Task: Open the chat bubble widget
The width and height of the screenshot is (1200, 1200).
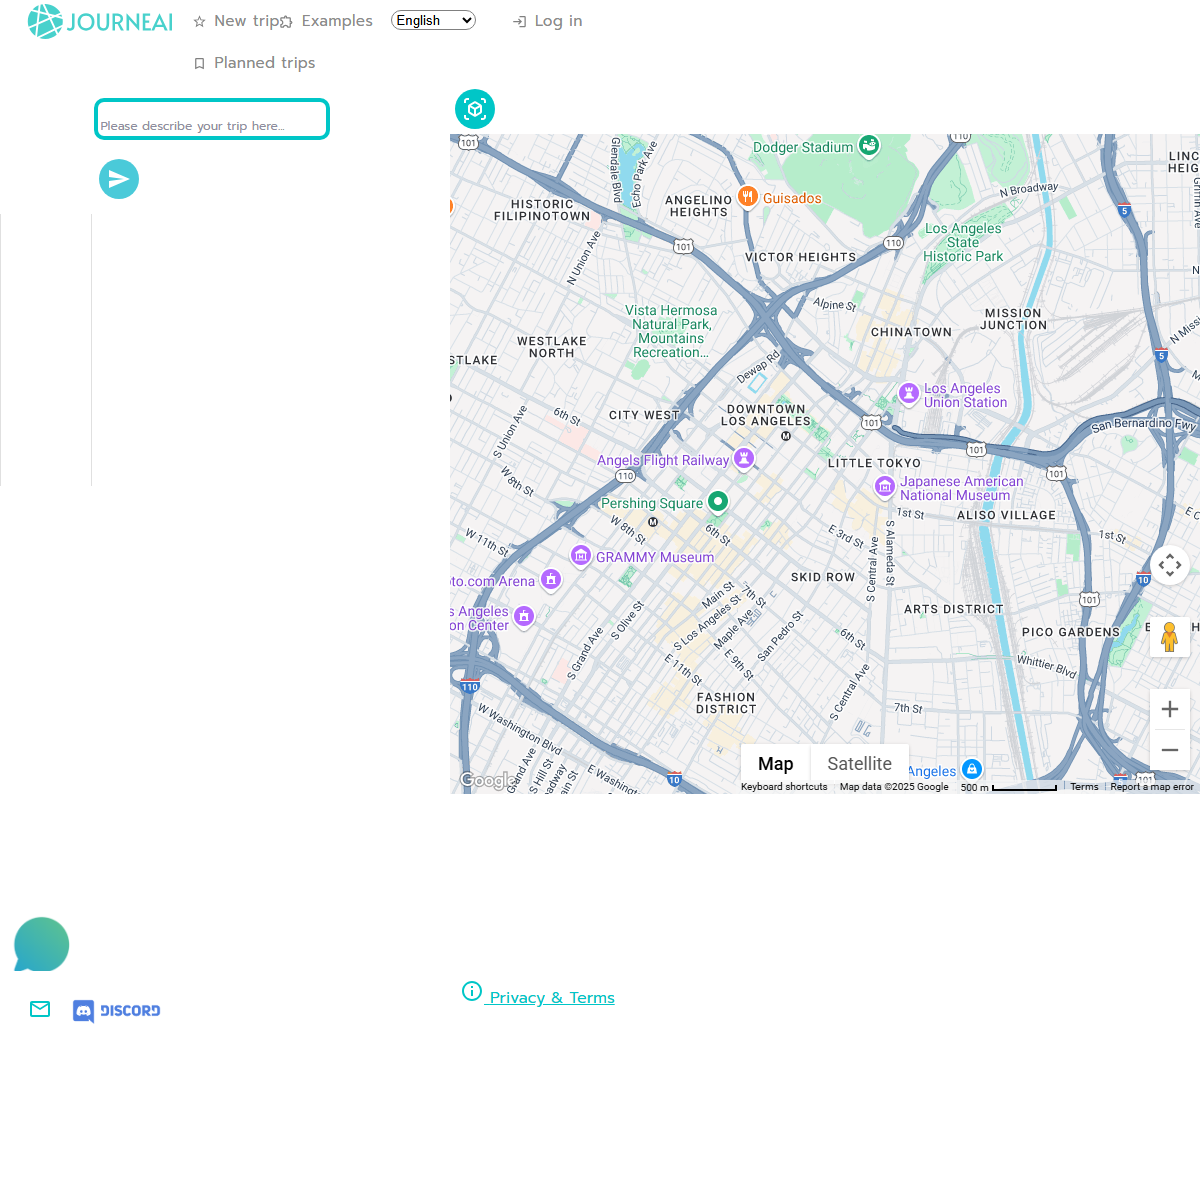Action: click(41, 945)
